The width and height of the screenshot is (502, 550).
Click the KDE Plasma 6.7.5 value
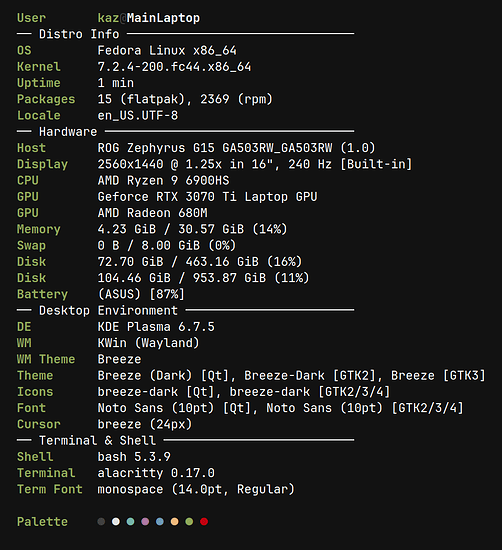click(x=156, y=327)
